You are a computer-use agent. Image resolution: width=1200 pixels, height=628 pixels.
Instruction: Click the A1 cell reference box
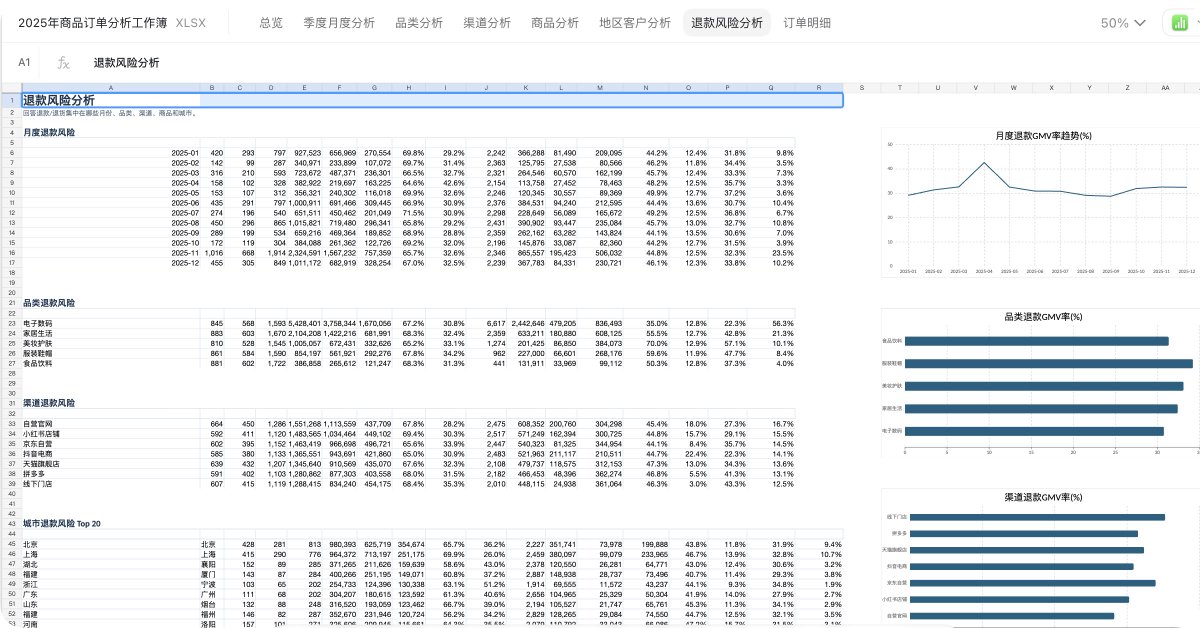pos(24,63)
